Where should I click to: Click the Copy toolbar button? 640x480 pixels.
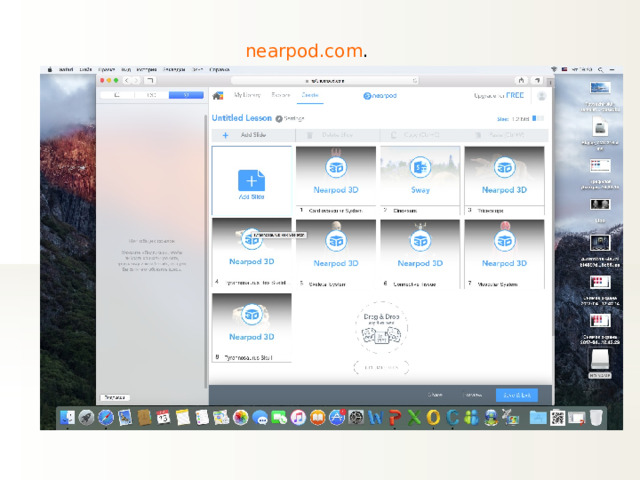tap(421, 135)
